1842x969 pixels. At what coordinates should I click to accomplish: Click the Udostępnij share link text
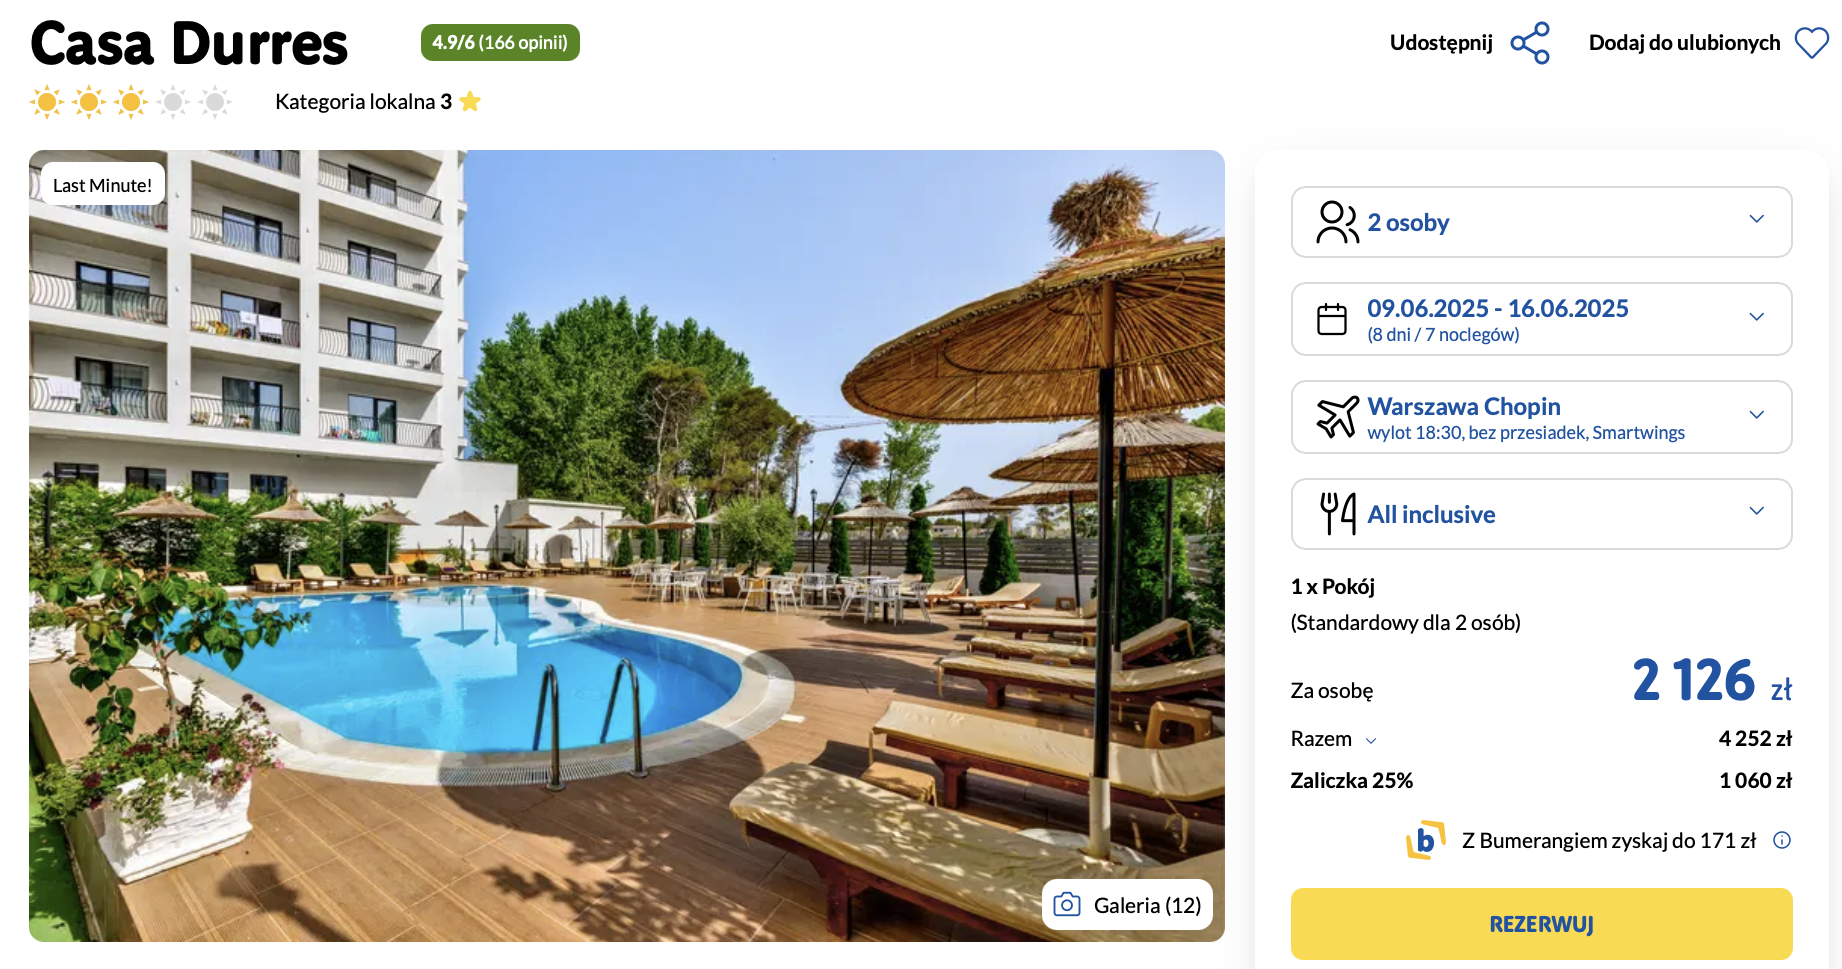click(x=1441, y=43)
